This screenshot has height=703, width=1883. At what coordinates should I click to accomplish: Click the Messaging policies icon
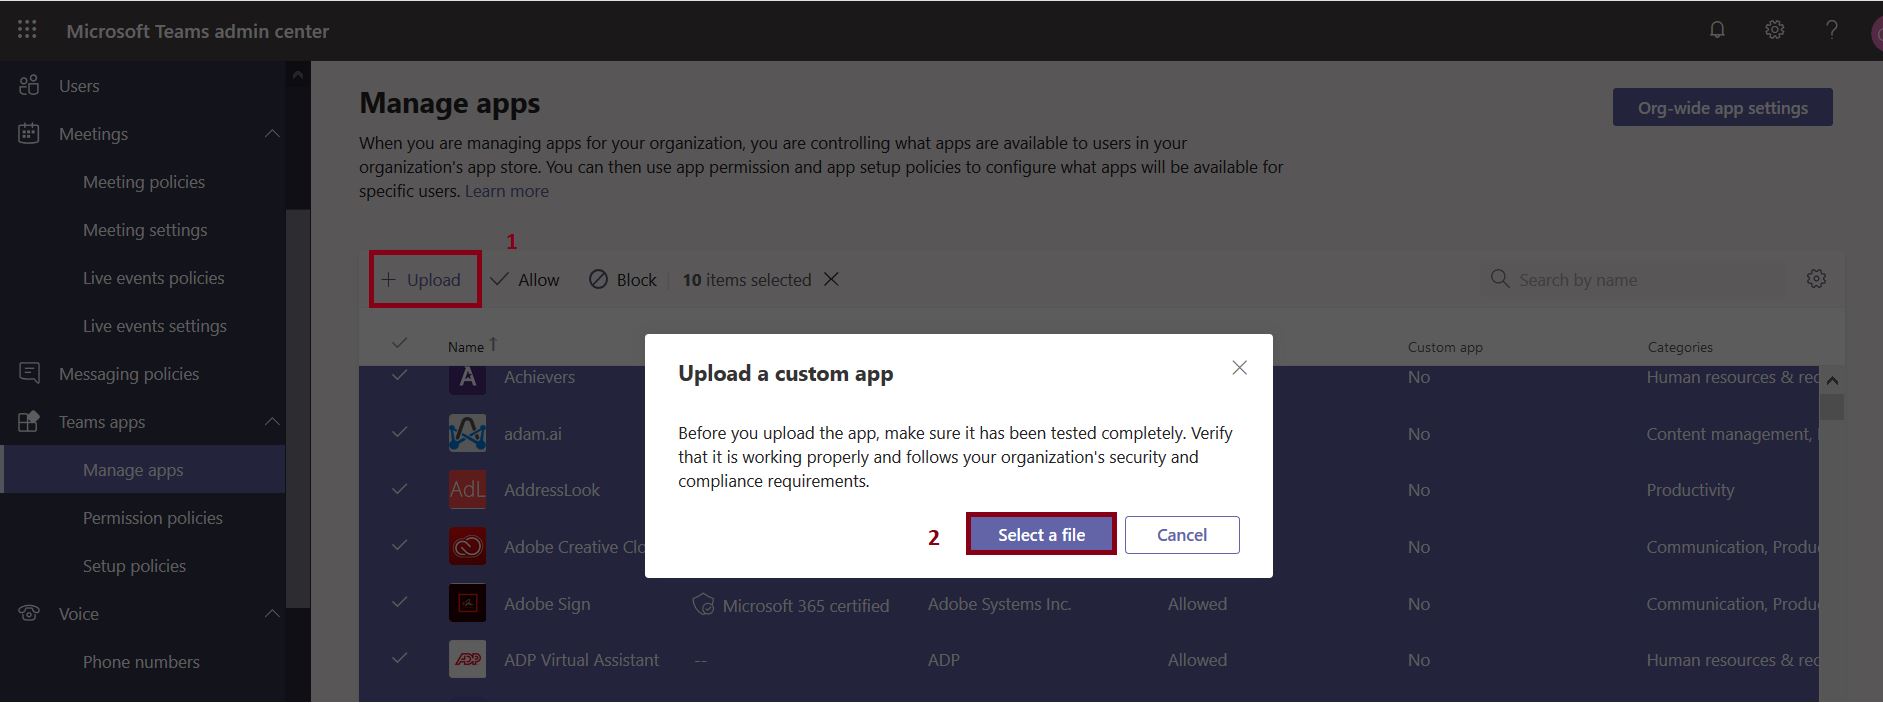pyautogui.click(x=29, y=373)
